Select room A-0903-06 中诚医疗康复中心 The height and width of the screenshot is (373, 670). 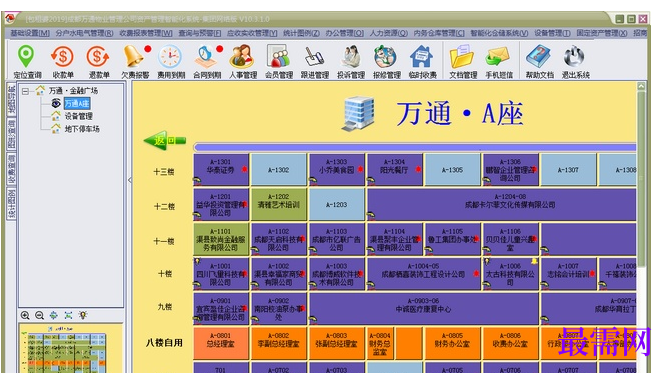point(423,309)
